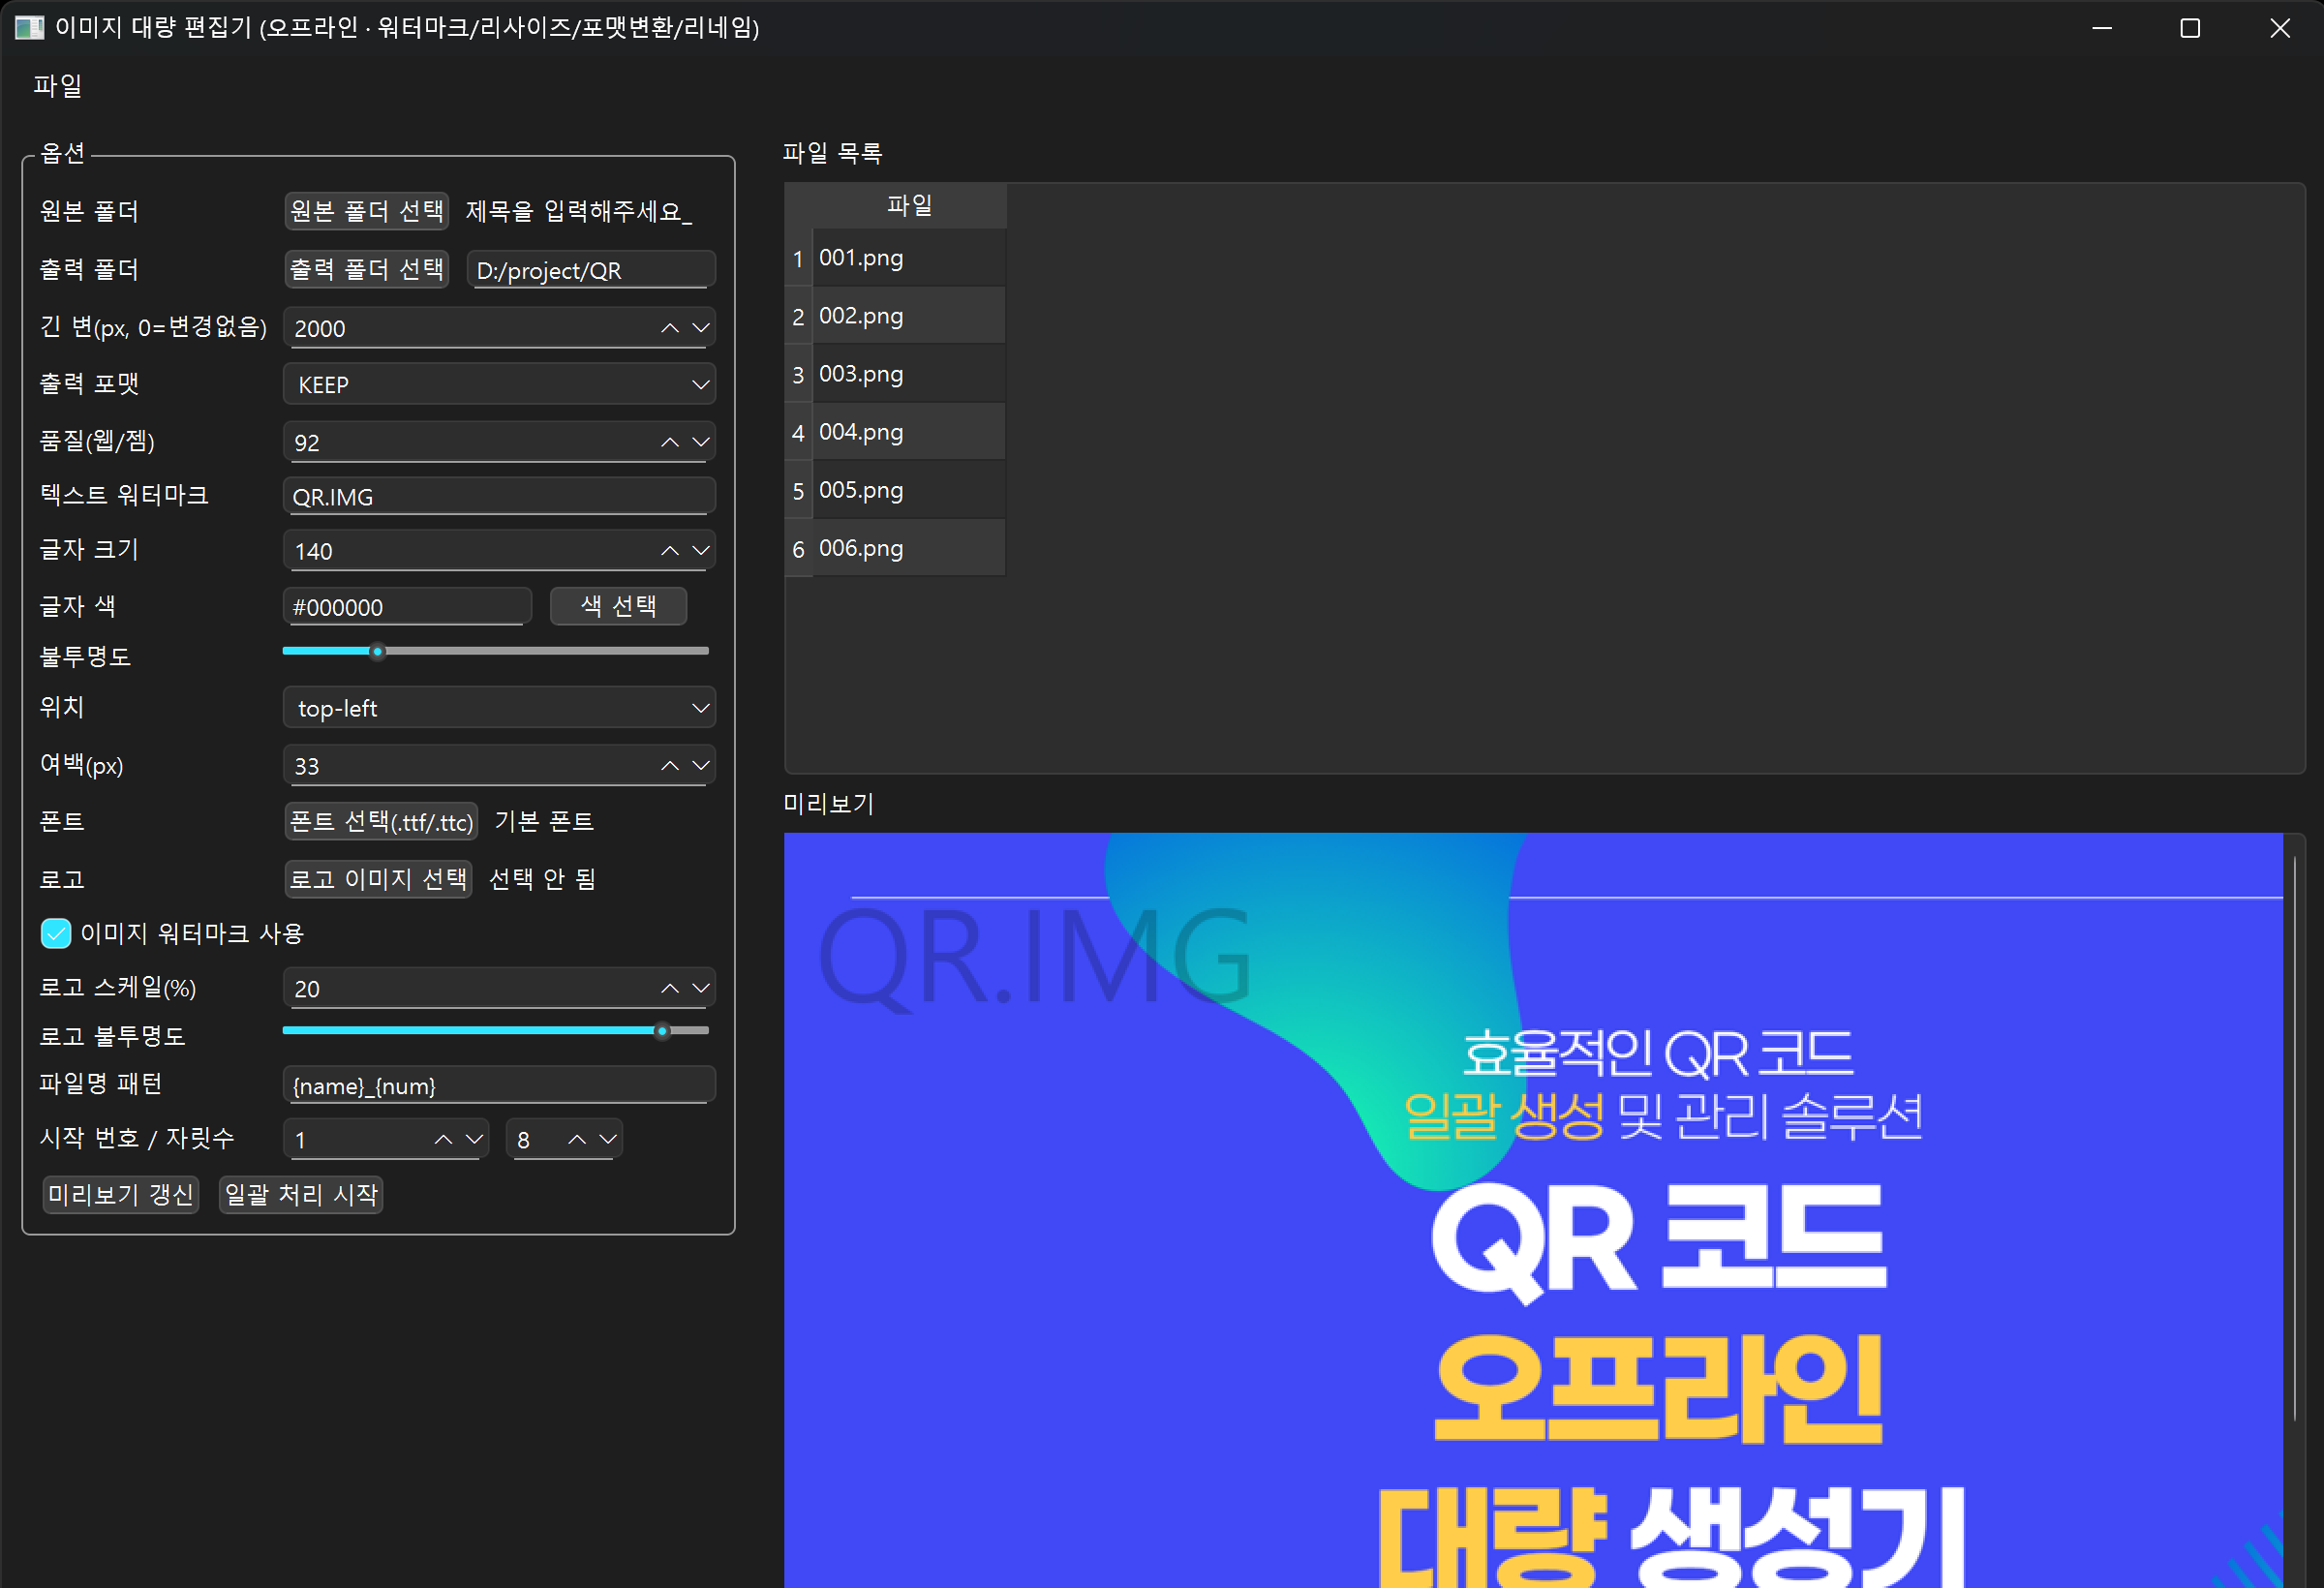Viewport: 2324px width, 1588px height.
Task: Expand the 위치 top-left dropdown
Action: coord(498,708)
